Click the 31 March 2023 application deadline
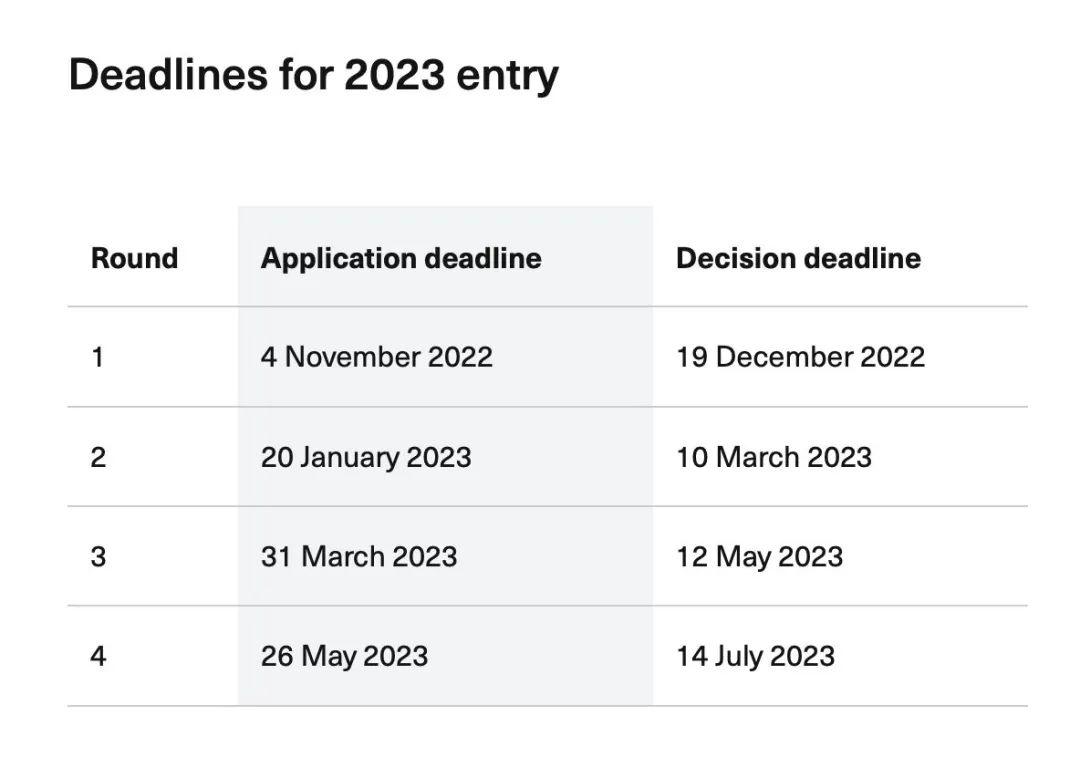Image resolution: width=1080 pixels, height=757 pixels. pyautogui.click(x=358, y=556)
